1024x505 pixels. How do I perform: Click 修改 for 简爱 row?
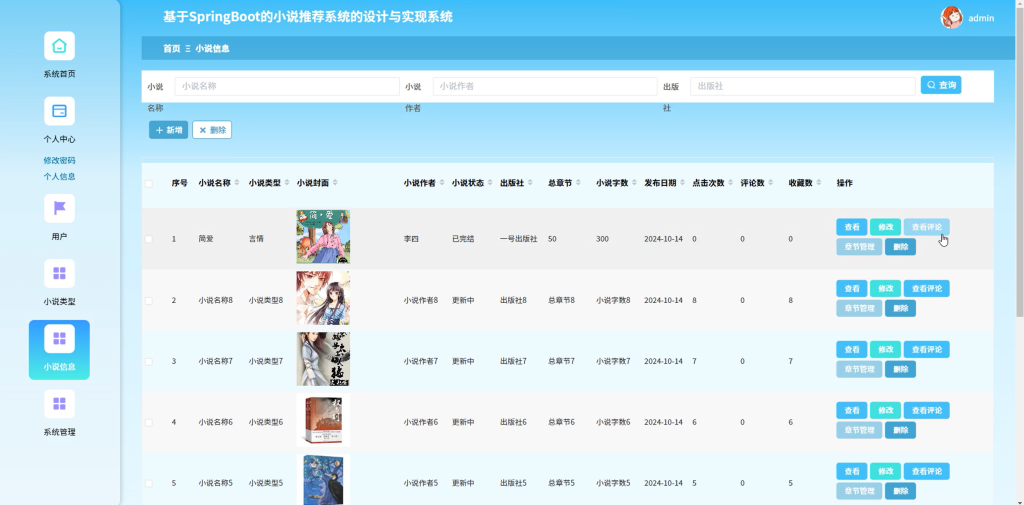[x=886, y=227]
